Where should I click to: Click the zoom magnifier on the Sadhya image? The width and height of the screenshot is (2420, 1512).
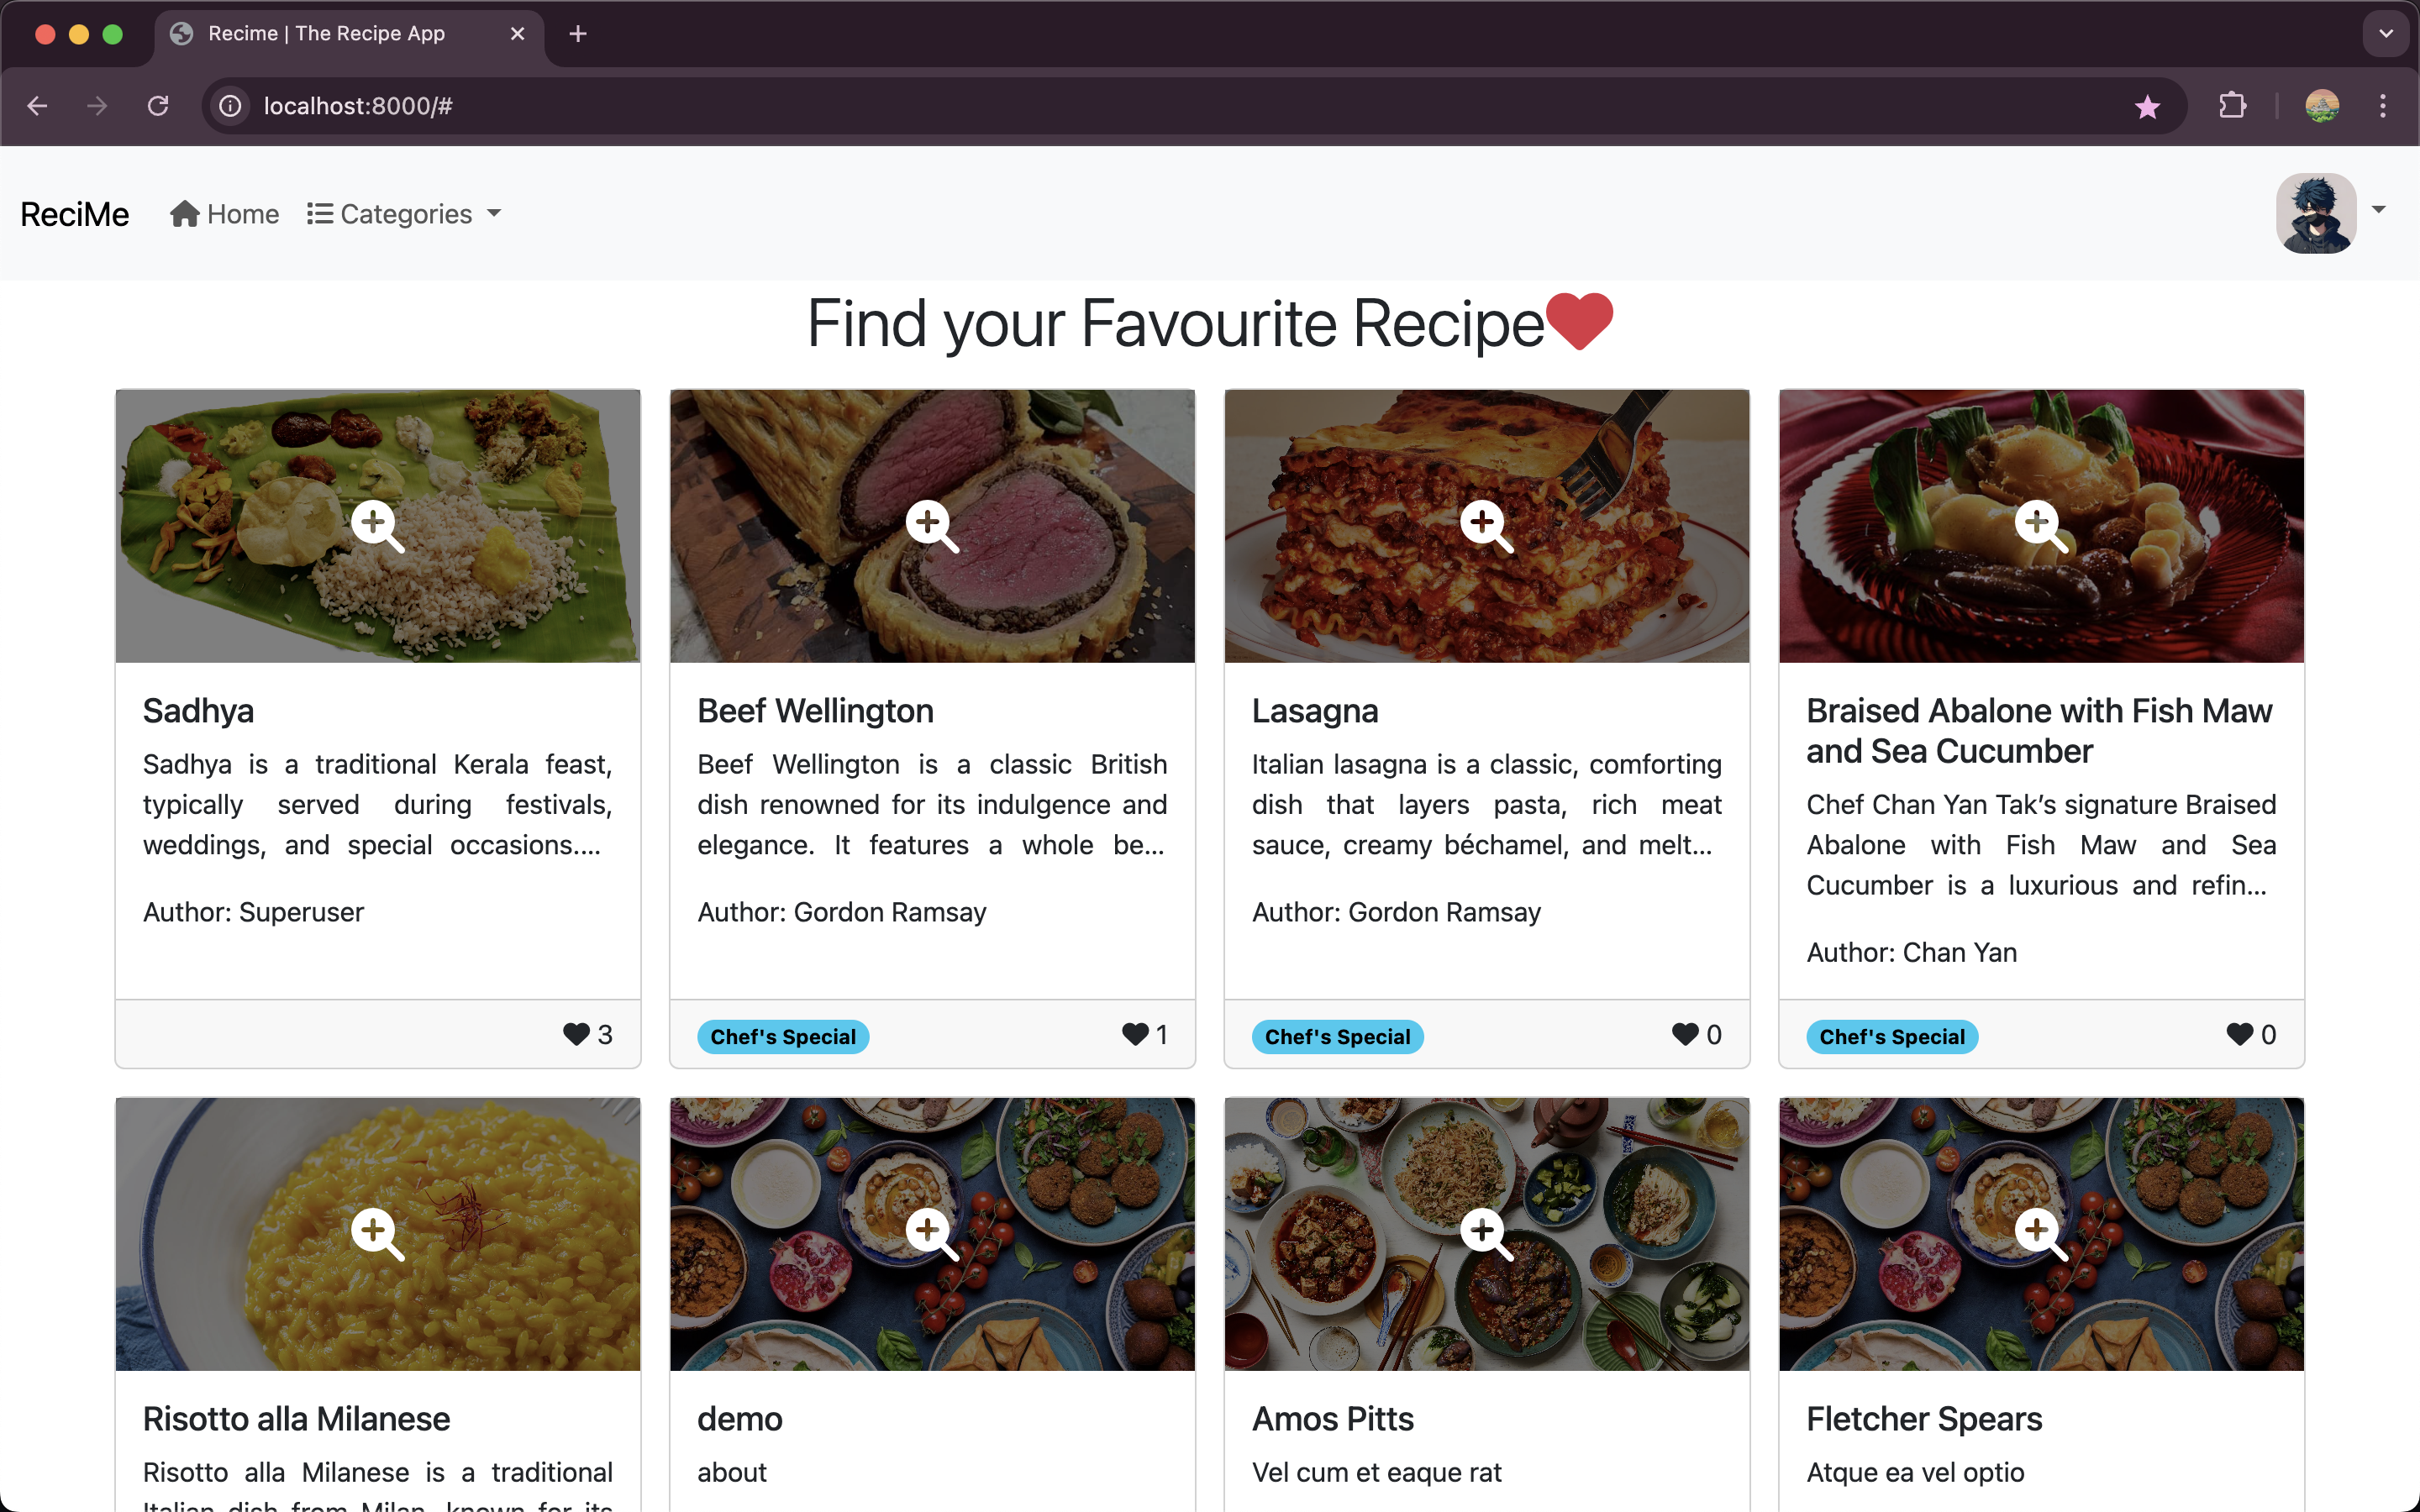[x=377, y=525]
